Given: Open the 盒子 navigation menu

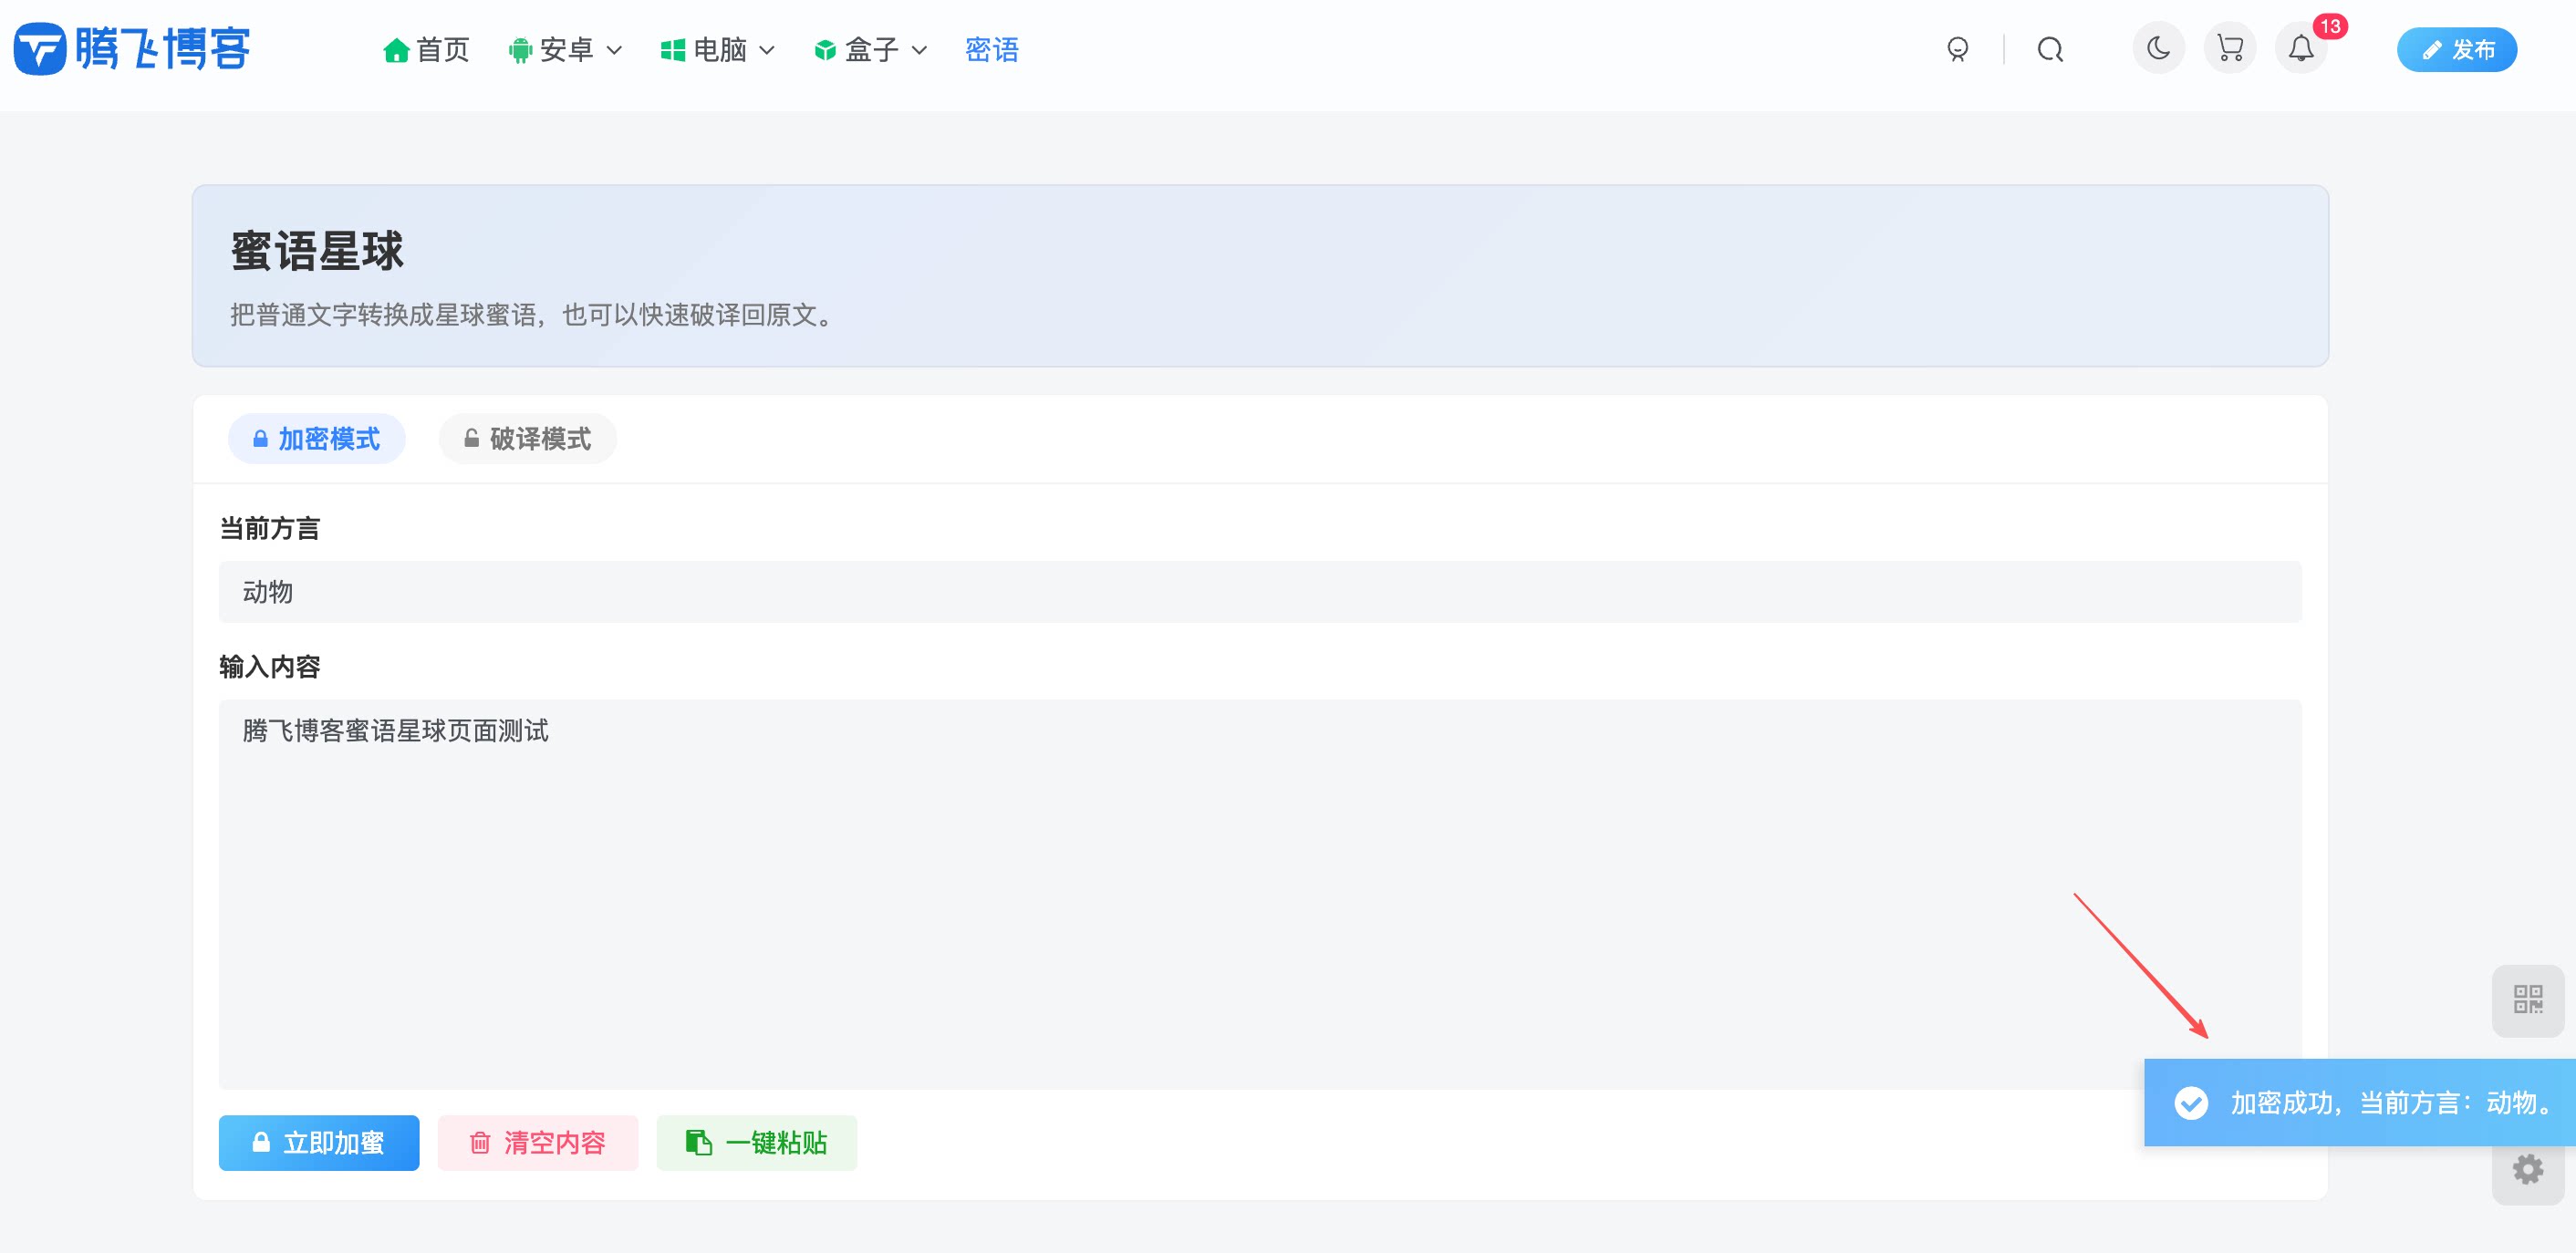Looking at the screenshot, I should (869, 48).
